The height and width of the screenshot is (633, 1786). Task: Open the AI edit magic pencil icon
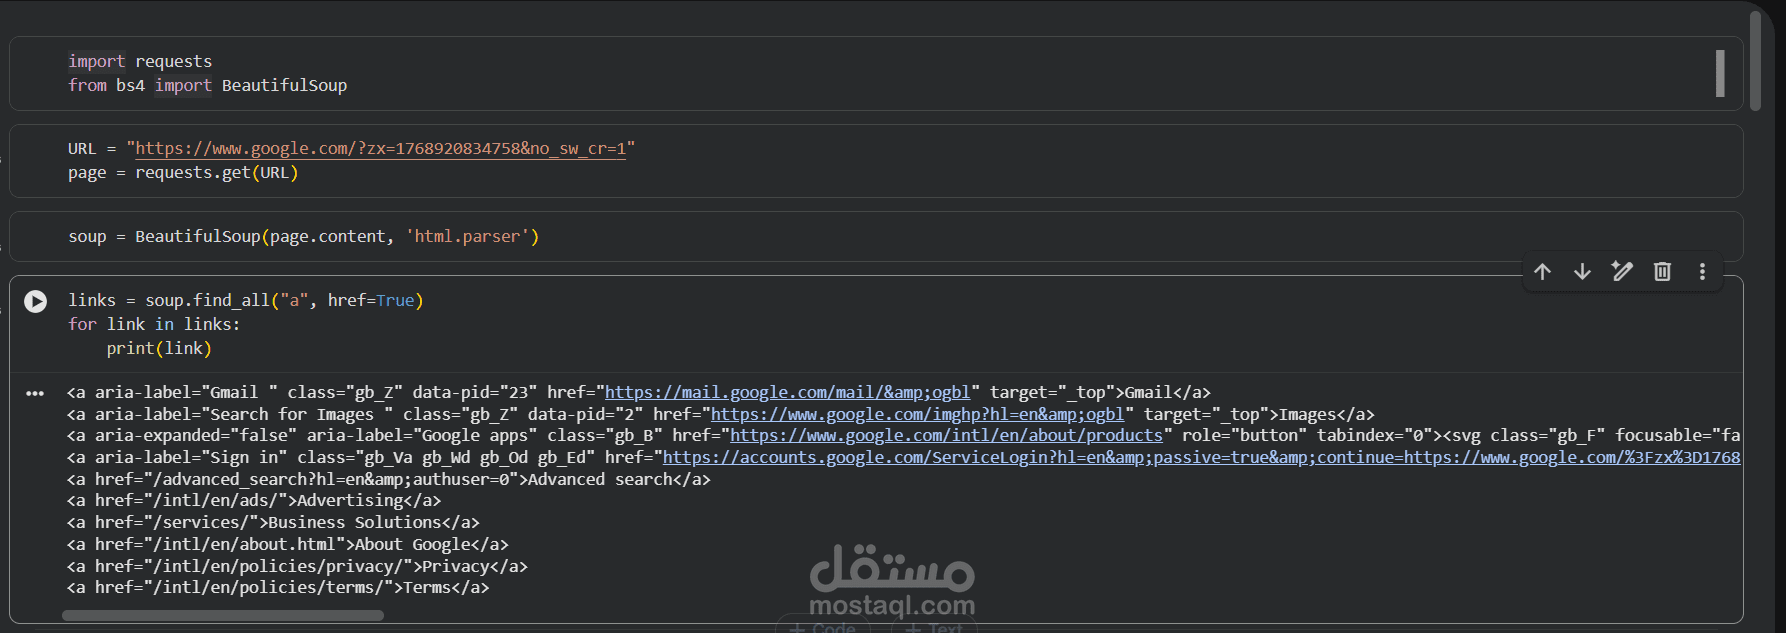coord(1622,272)
